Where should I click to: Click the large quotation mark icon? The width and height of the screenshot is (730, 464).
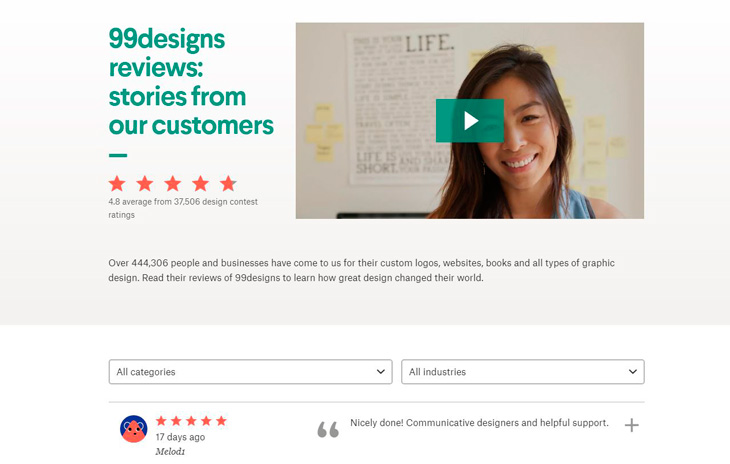tap(328, 429)
